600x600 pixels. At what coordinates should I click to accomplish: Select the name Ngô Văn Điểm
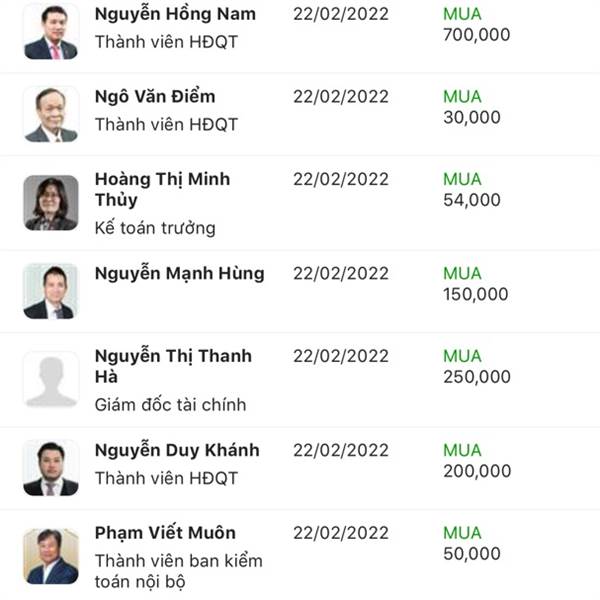155,96
